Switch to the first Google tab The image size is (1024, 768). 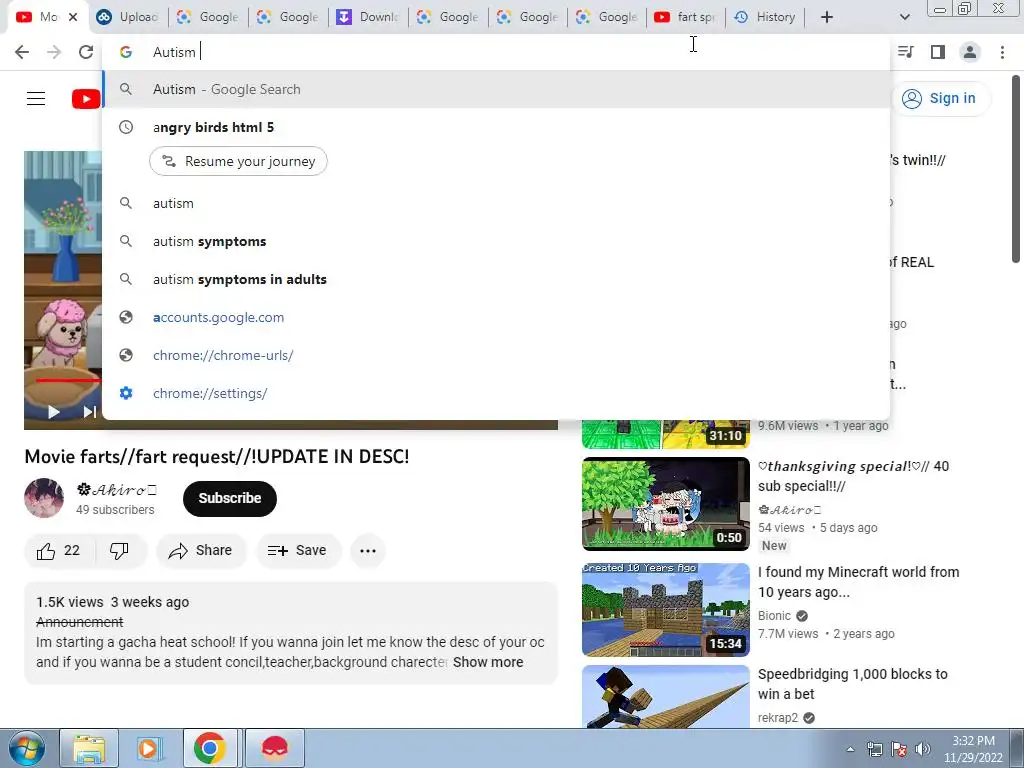tap(208, 17)
